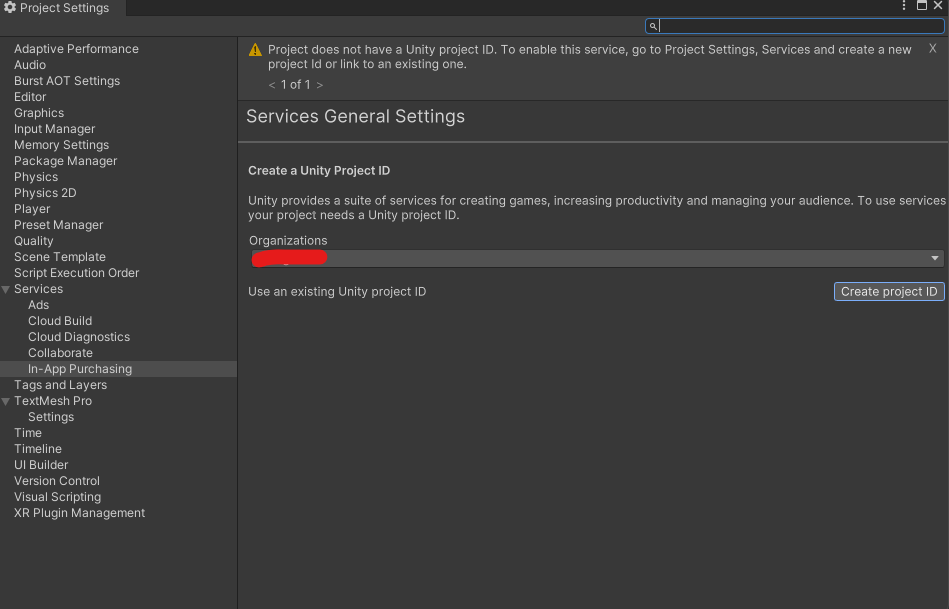Open Scene Template settings
The width and height of the screenshot is (949, 609).
click(x=59, y=257)
